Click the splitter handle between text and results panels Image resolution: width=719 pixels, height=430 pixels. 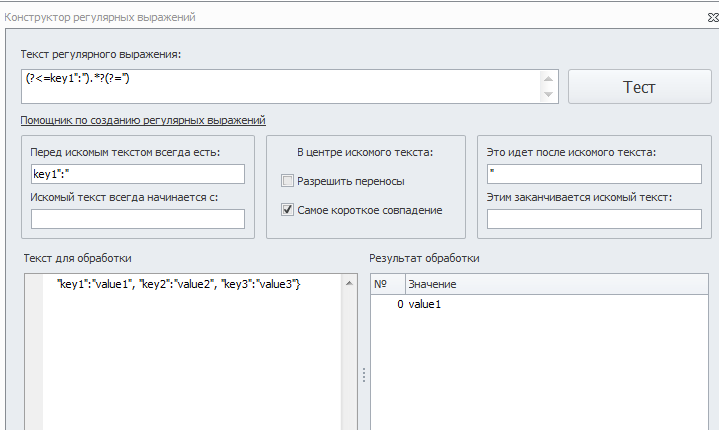tap(364, 375)
